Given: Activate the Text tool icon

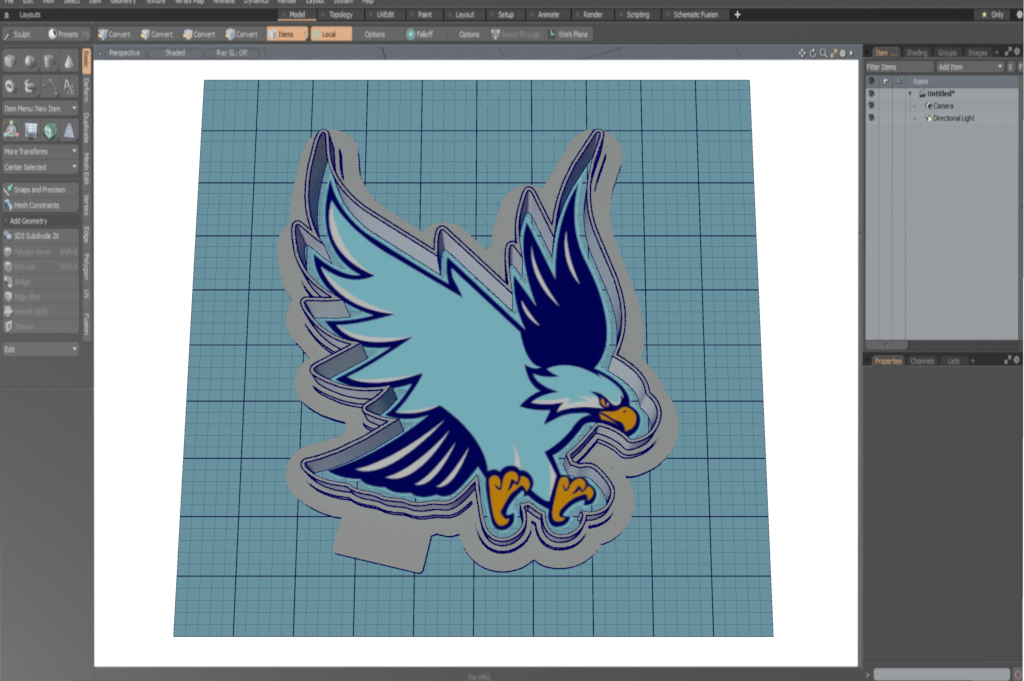Looking at the screenshot, I should [68, 87].
